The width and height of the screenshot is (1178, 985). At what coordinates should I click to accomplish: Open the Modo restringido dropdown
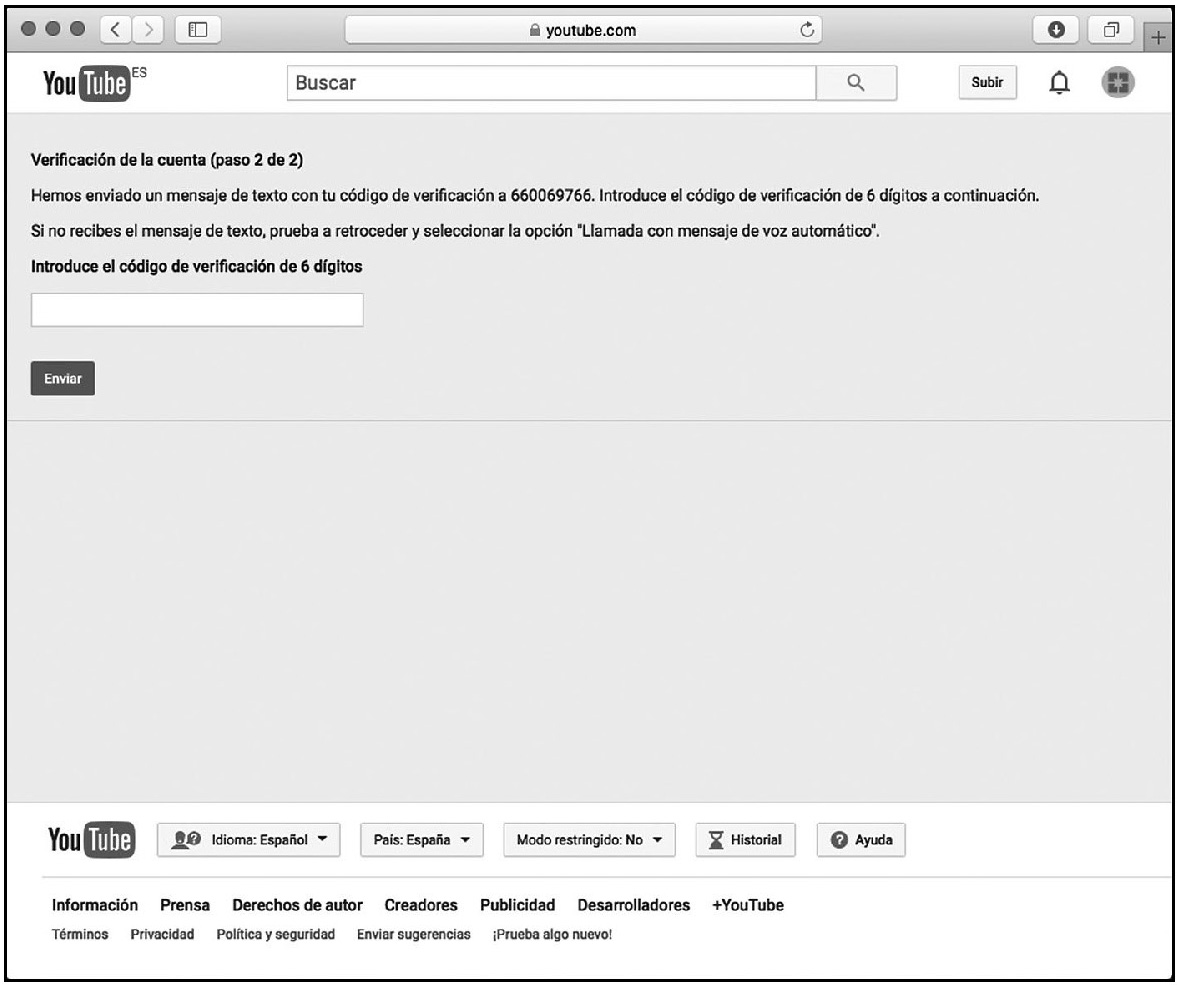tap(589, 840)
